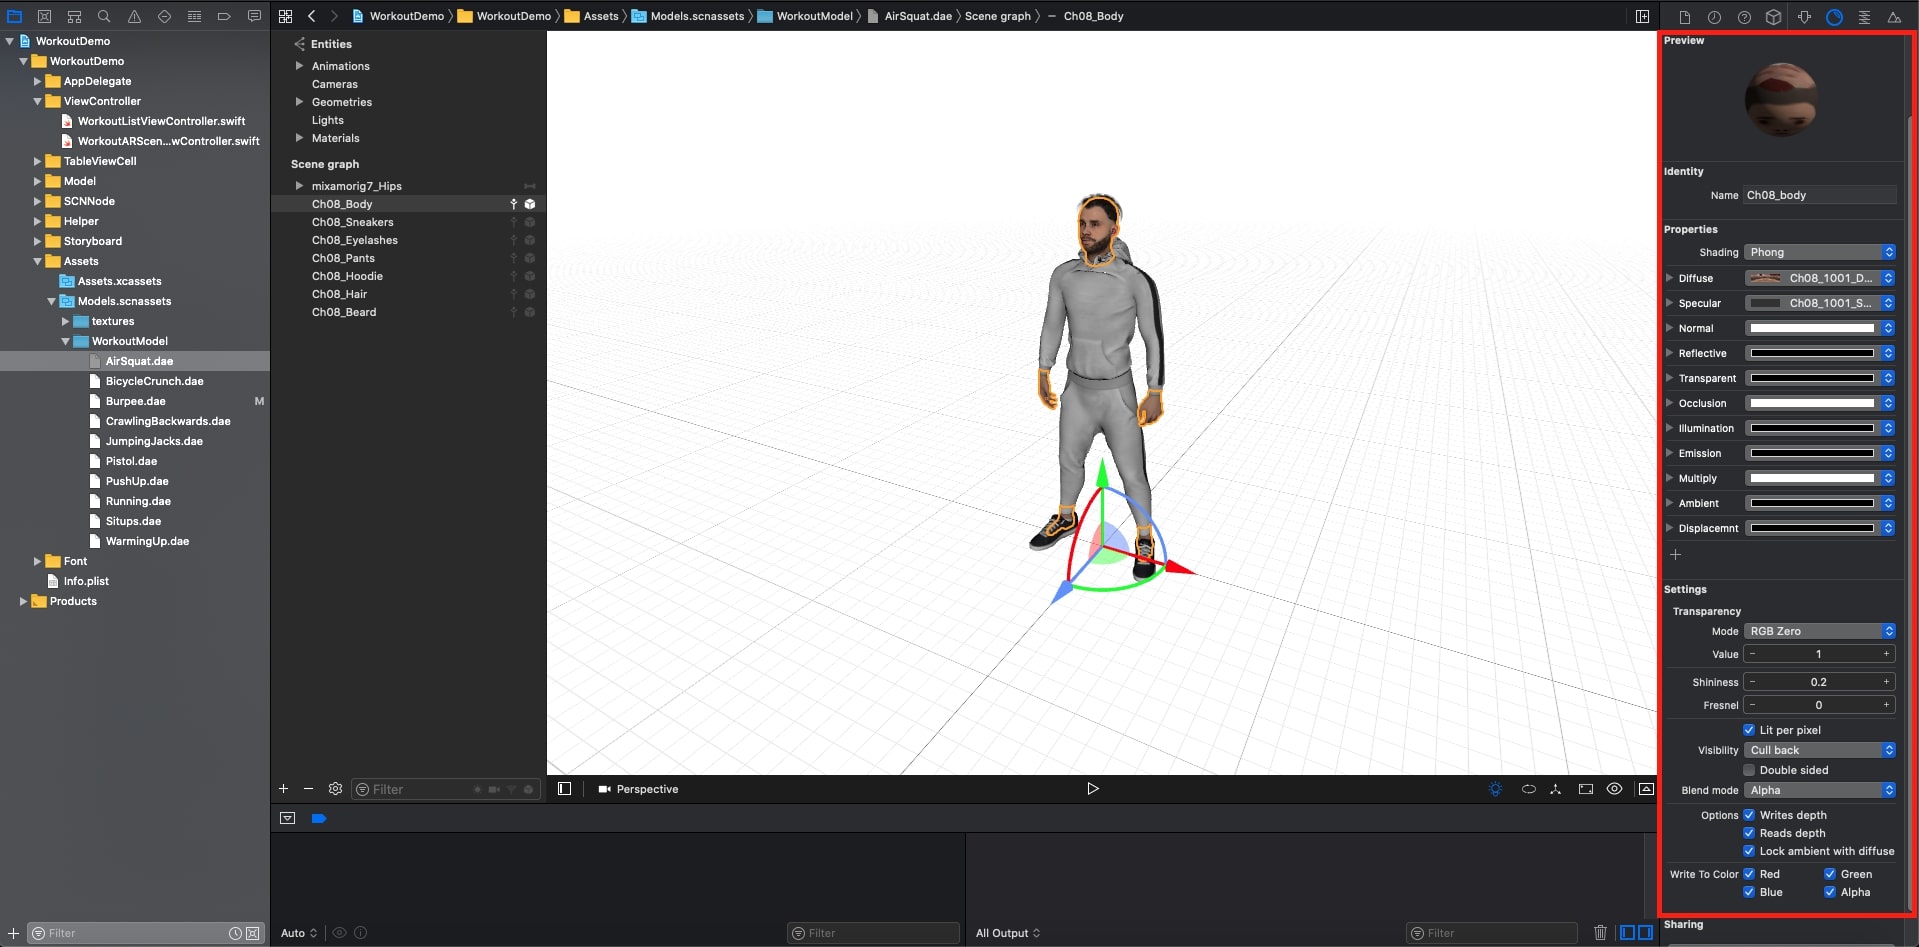
Task: Add a new scene graph node
Action: [283, 789]
